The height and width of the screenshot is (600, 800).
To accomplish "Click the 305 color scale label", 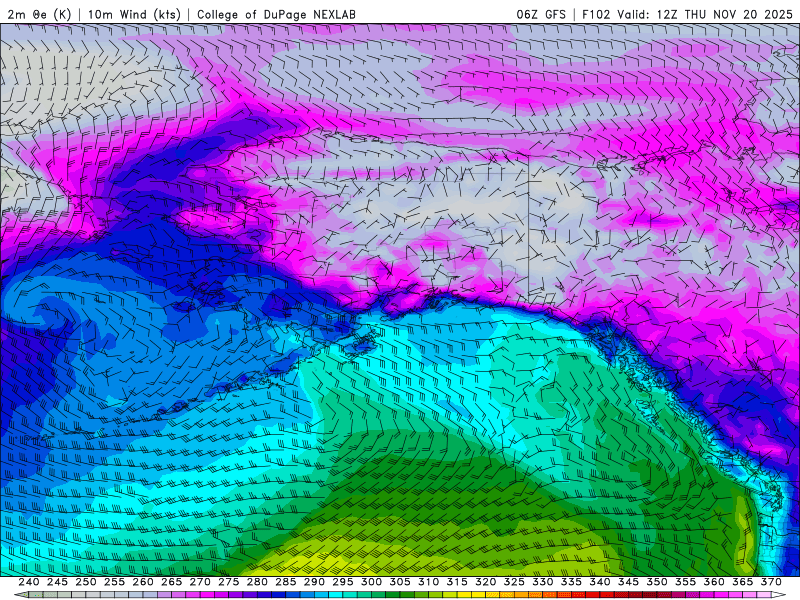I will 400,582.
